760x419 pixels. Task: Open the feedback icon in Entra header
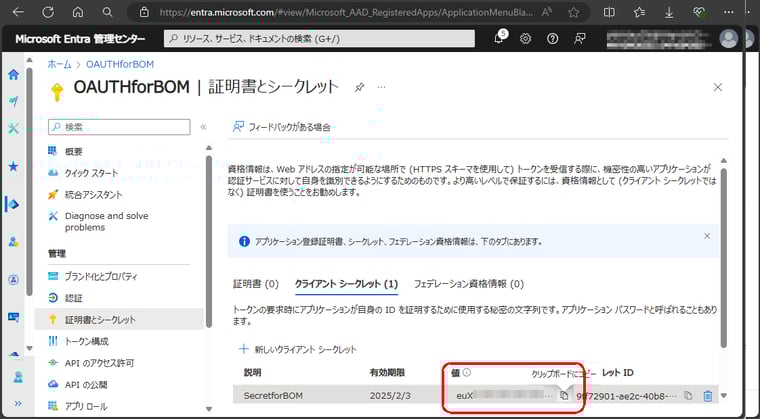pos(580,39)
